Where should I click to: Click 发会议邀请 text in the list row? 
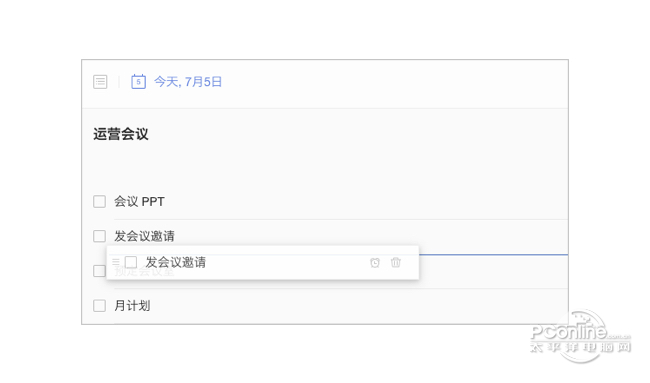(x=144, y=236)
